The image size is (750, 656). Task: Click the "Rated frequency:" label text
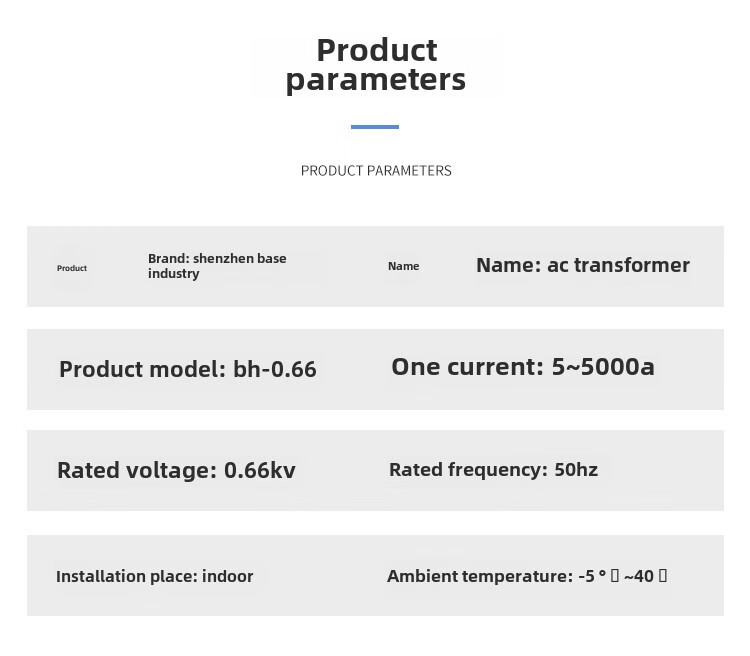point(468,469)
